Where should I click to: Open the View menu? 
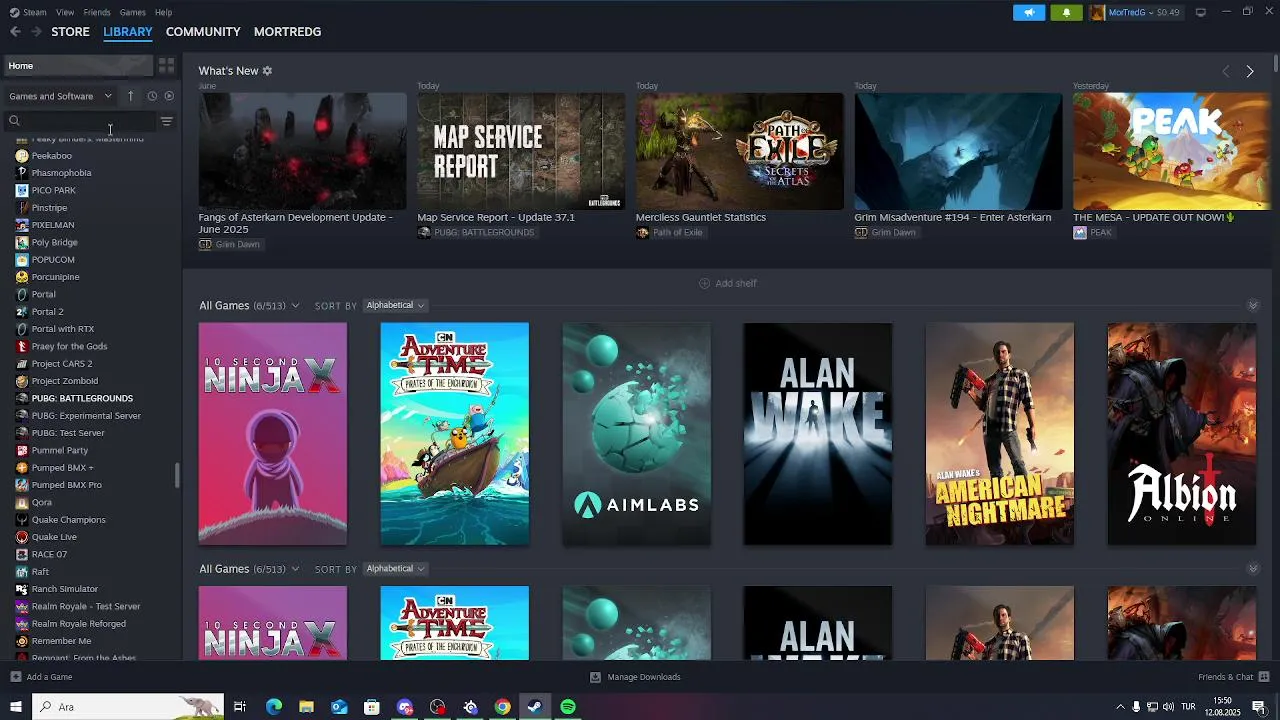click(65, 12)
